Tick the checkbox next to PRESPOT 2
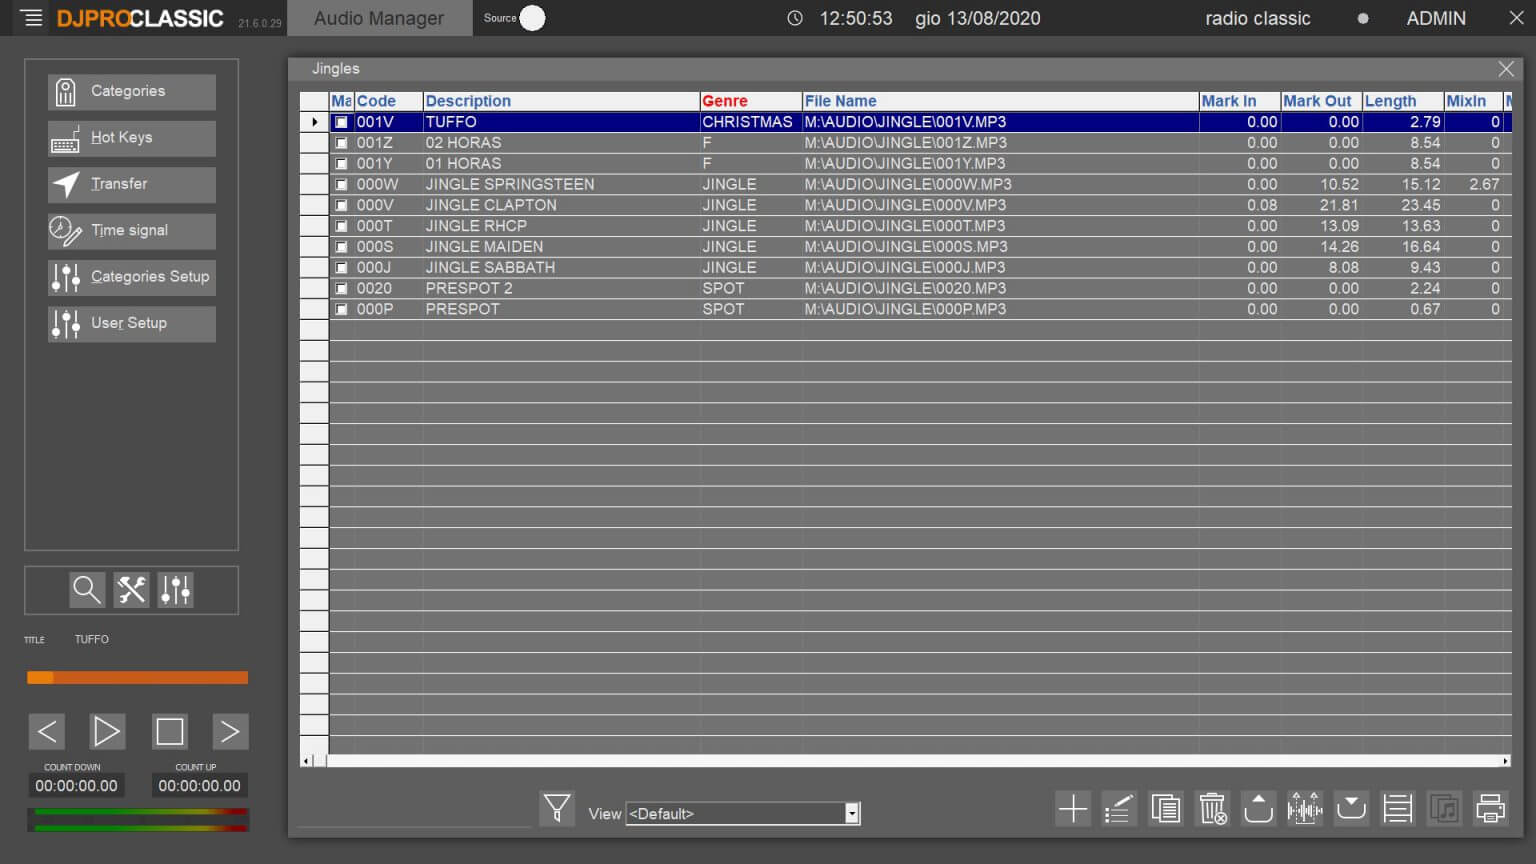 (x=341, y=288)
